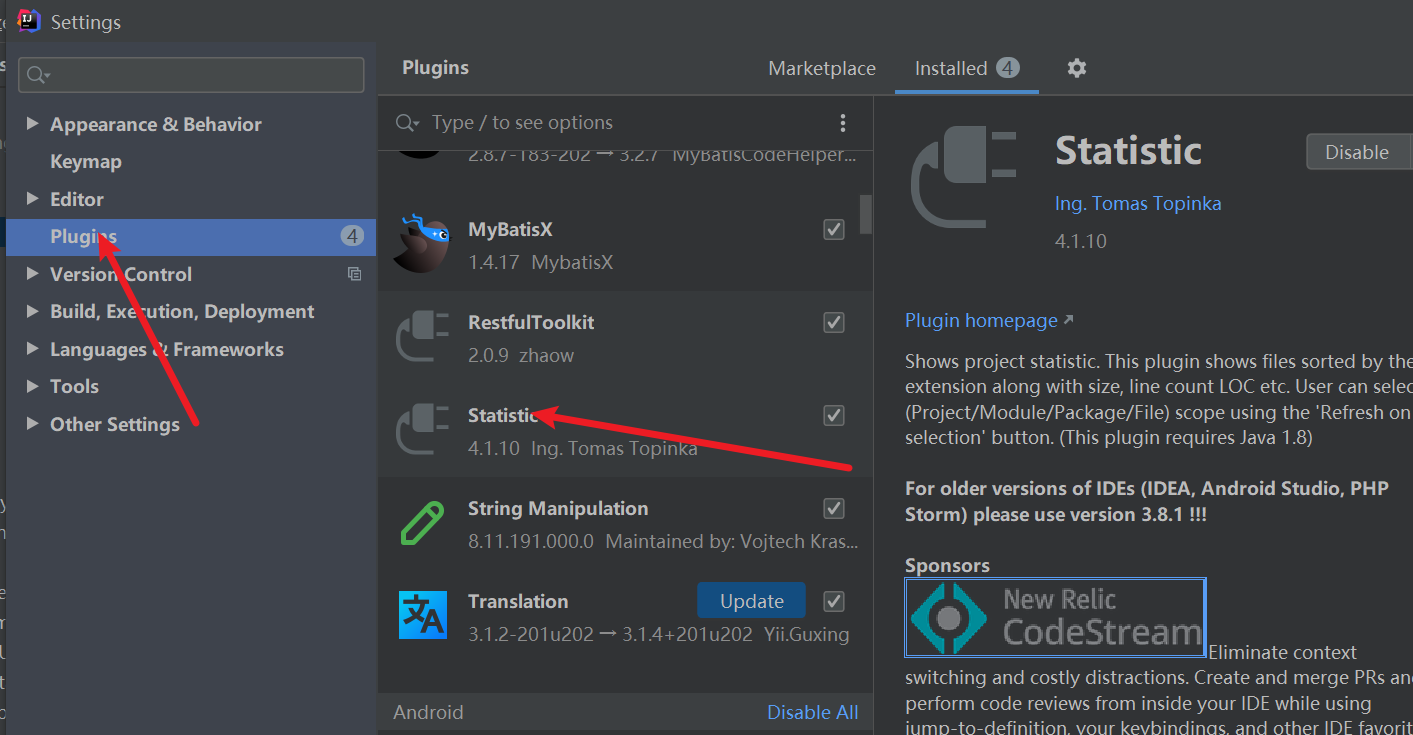Expand the Other Settings node

point(32,423)
